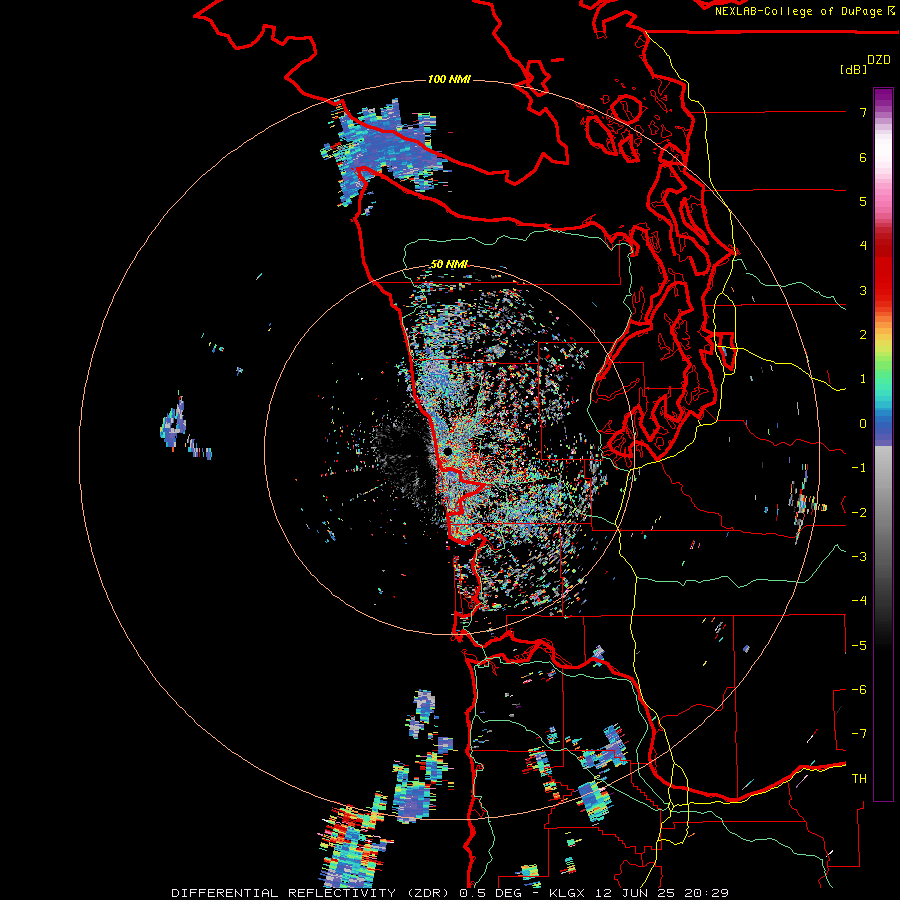Click the NEXLAB-College of DuPage credit text
Image resolution: width=900 pixels, height=900 pixels.
798,11
